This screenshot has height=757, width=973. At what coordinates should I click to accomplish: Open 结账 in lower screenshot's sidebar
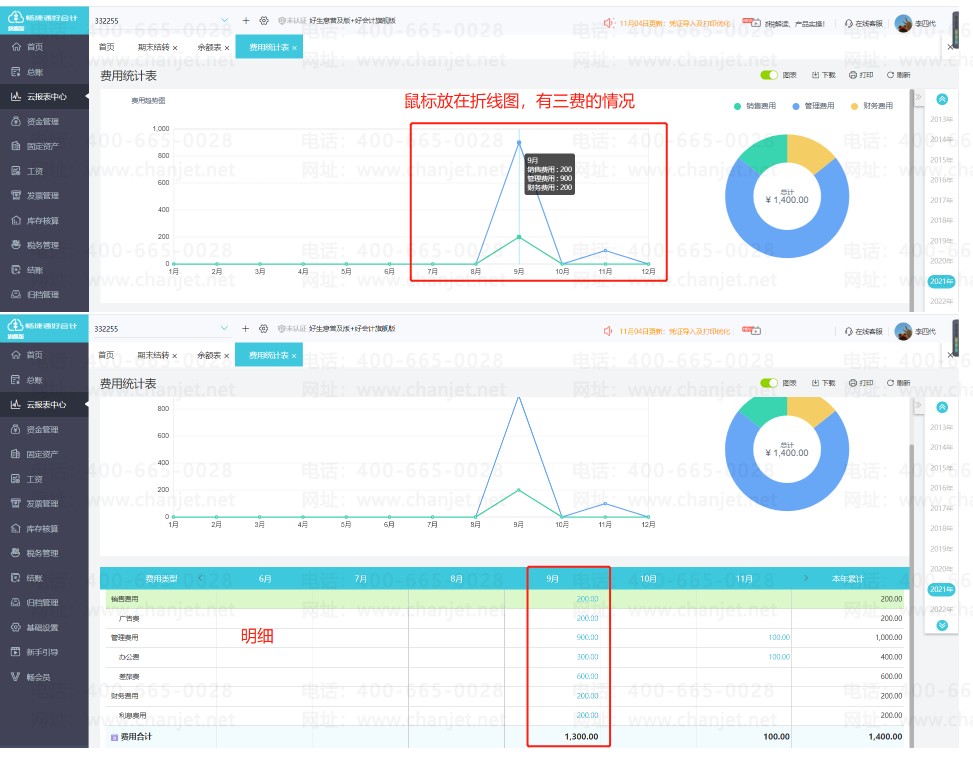point(28,578)
